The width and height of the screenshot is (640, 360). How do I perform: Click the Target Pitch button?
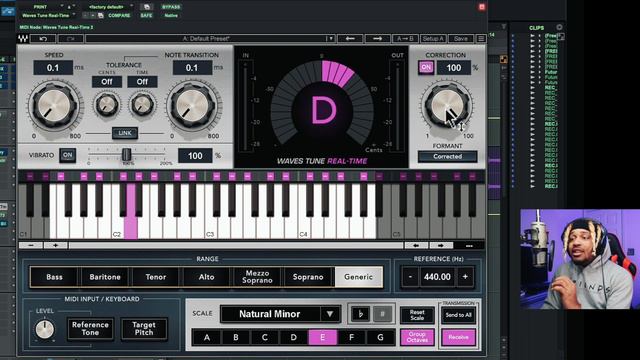(x=144, y=329)
